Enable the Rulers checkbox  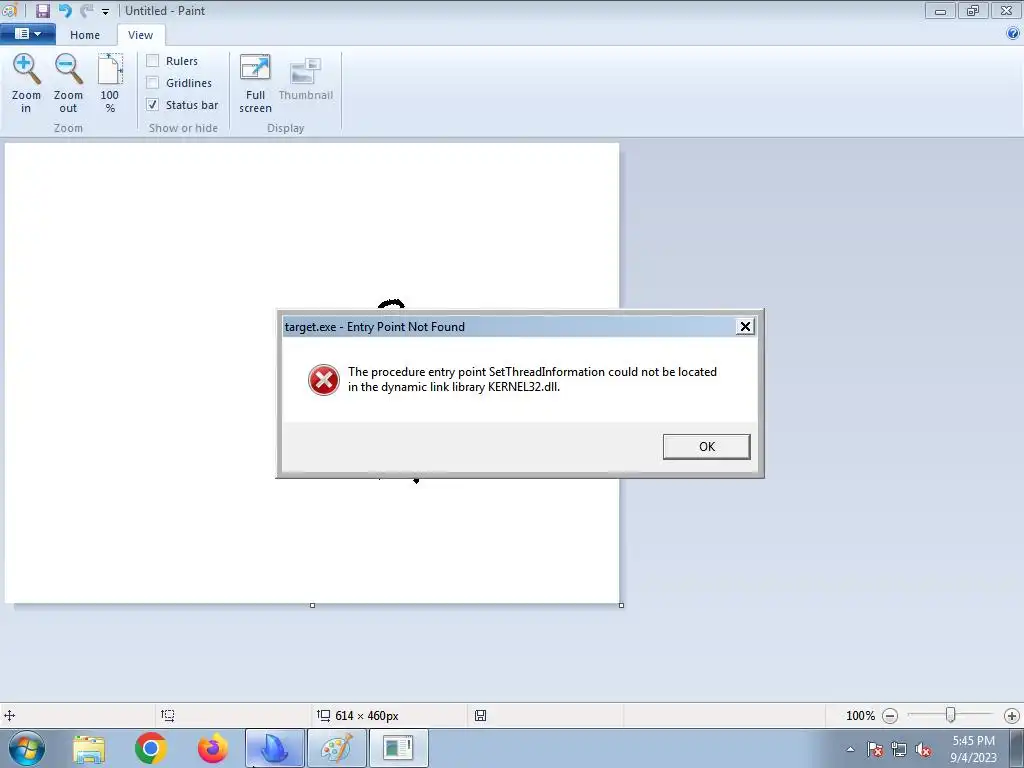coord(153,61)
